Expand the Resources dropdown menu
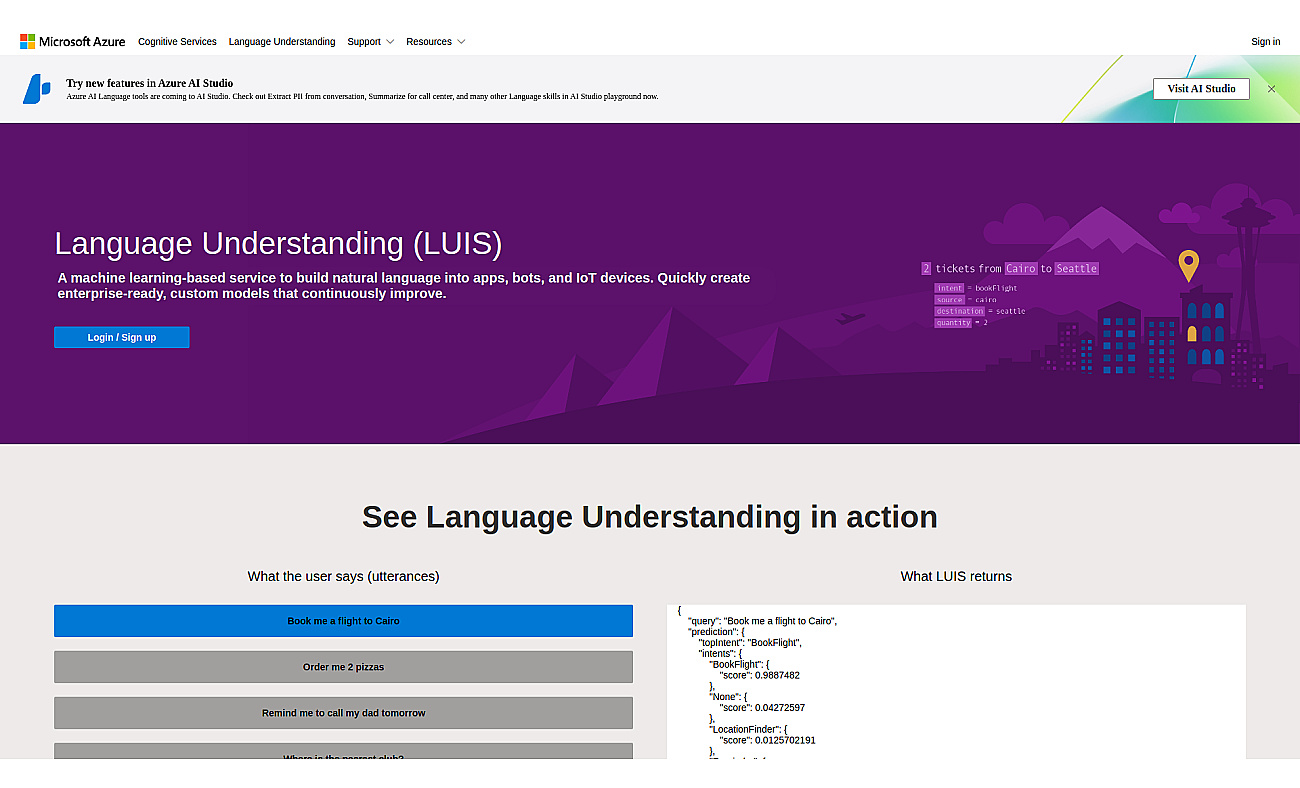The height and width of the screenshot is (788, 1300). 435,42
